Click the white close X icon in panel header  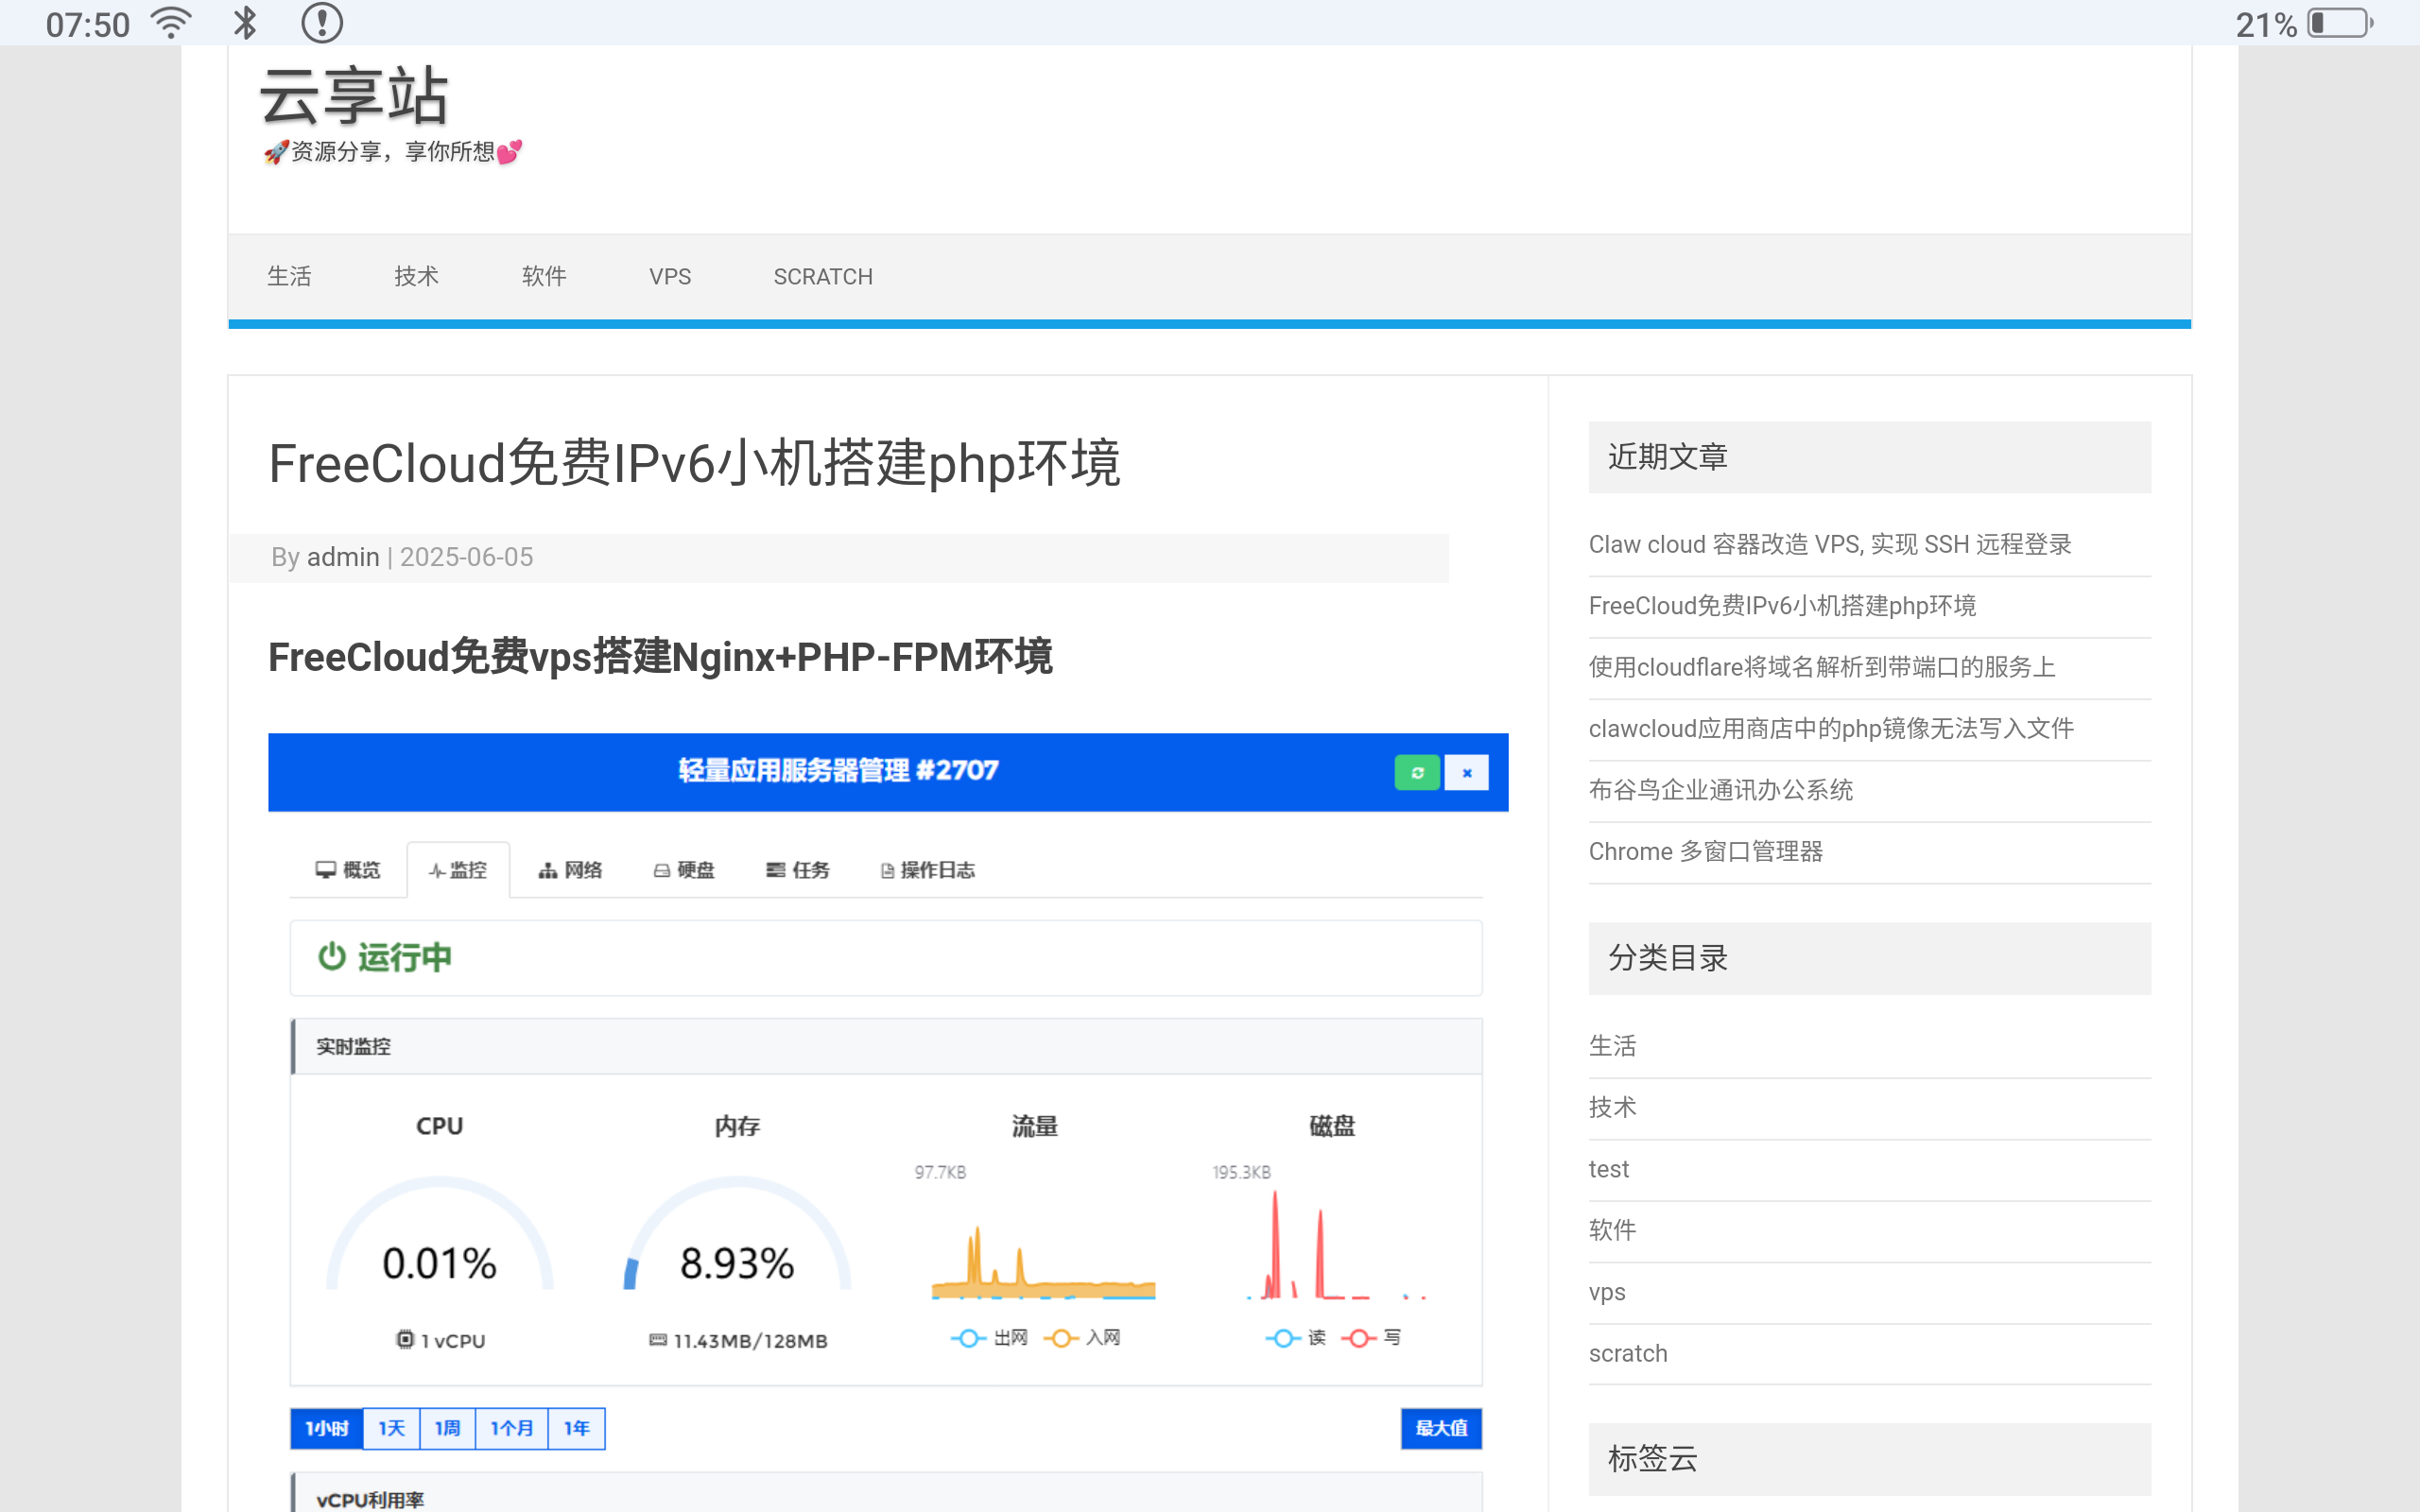(1467, 773)
